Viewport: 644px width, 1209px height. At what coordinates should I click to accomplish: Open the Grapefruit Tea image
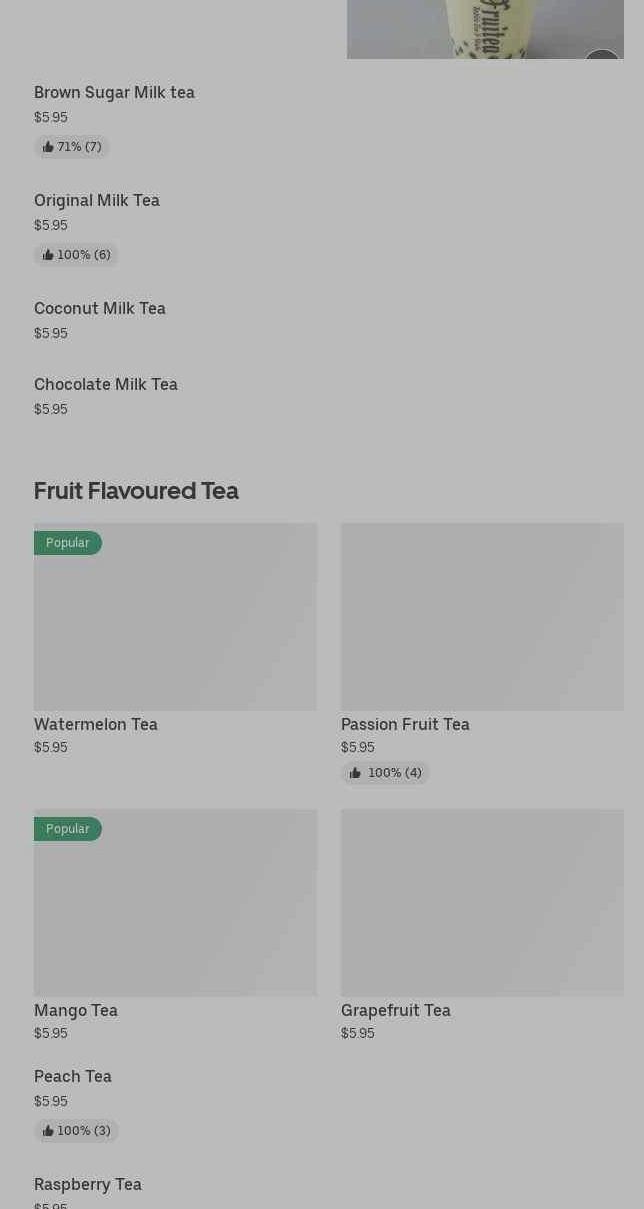point(482,902)
